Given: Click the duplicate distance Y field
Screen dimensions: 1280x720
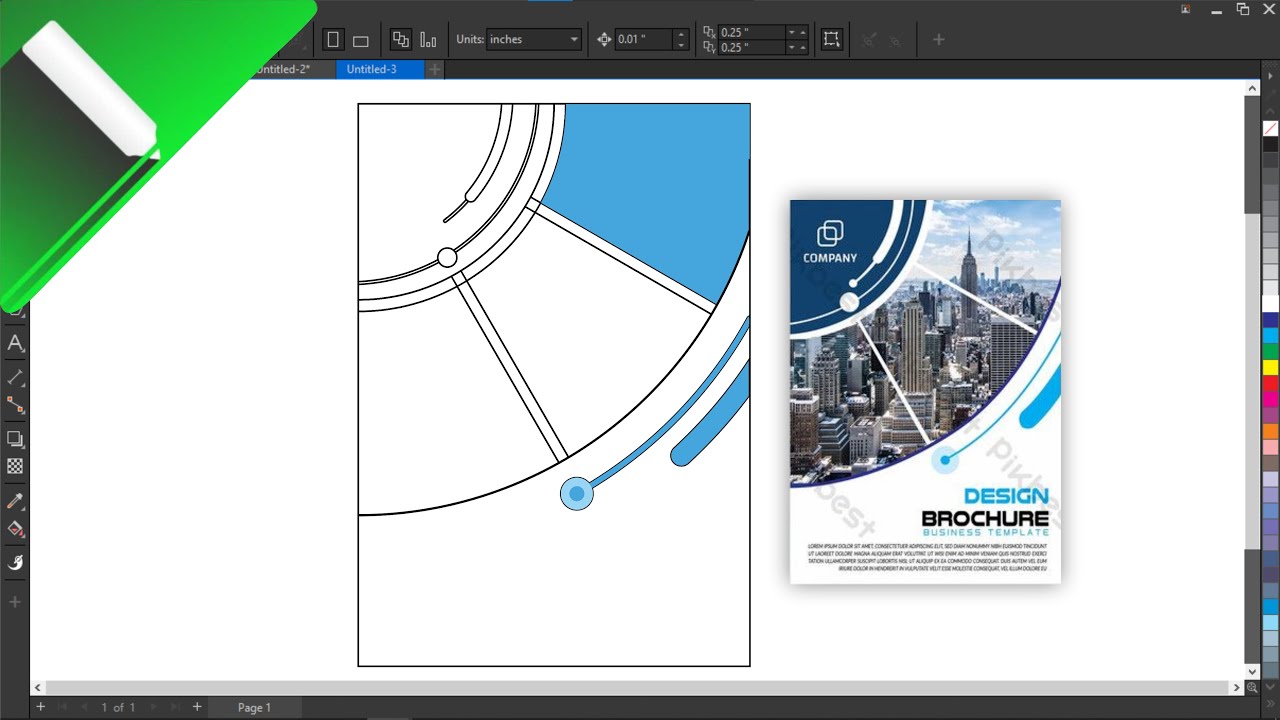Looking at the screenshot, I should click(752, 47).
